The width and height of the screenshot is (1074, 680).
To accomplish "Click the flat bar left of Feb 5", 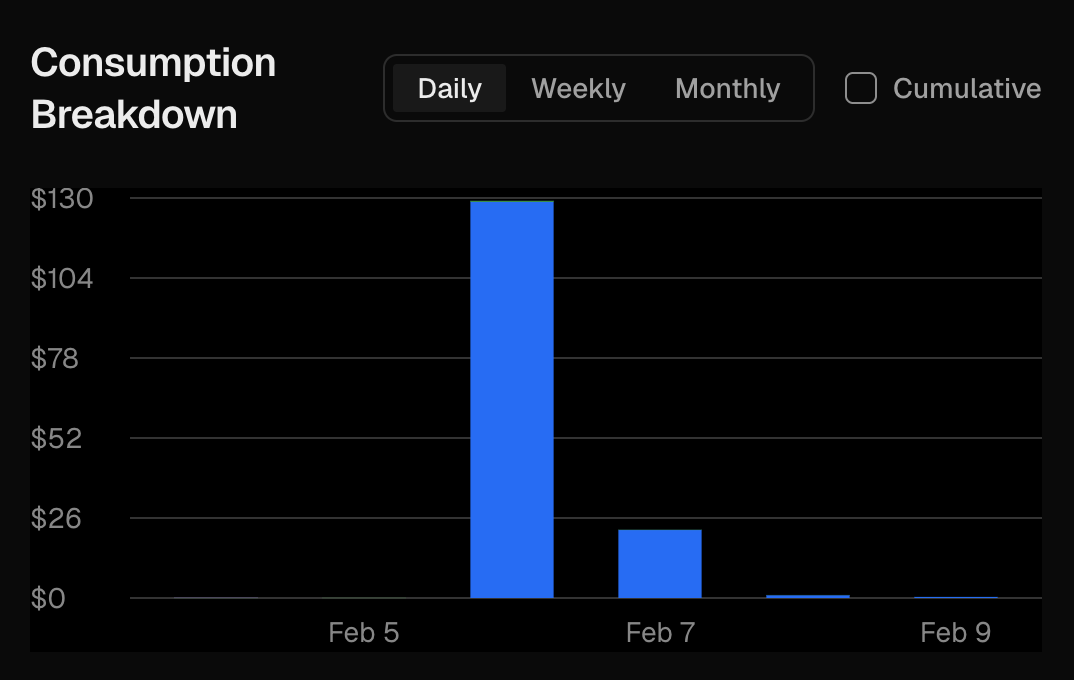I will pos(216,597).
